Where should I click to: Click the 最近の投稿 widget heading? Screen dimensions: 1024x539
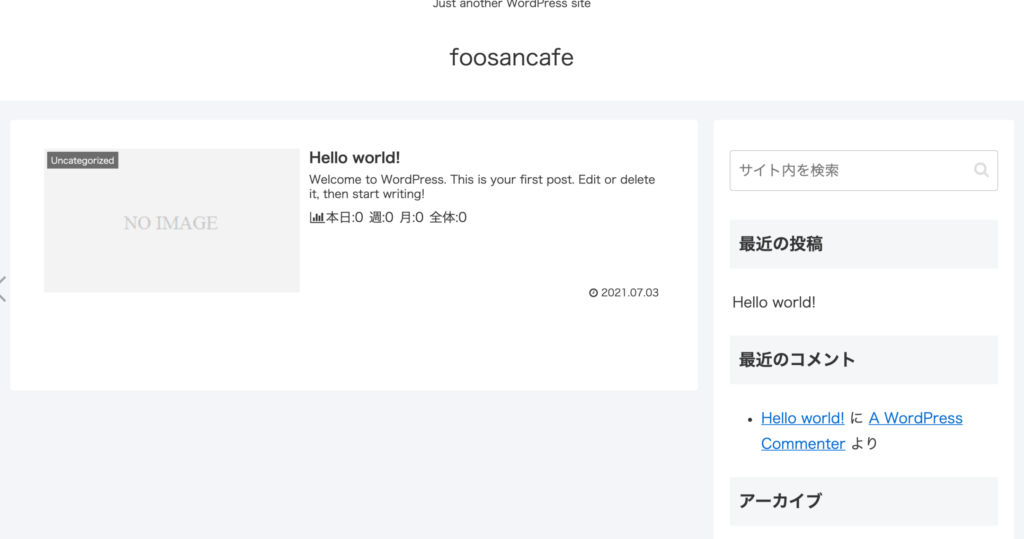click(x=781, y=243)
